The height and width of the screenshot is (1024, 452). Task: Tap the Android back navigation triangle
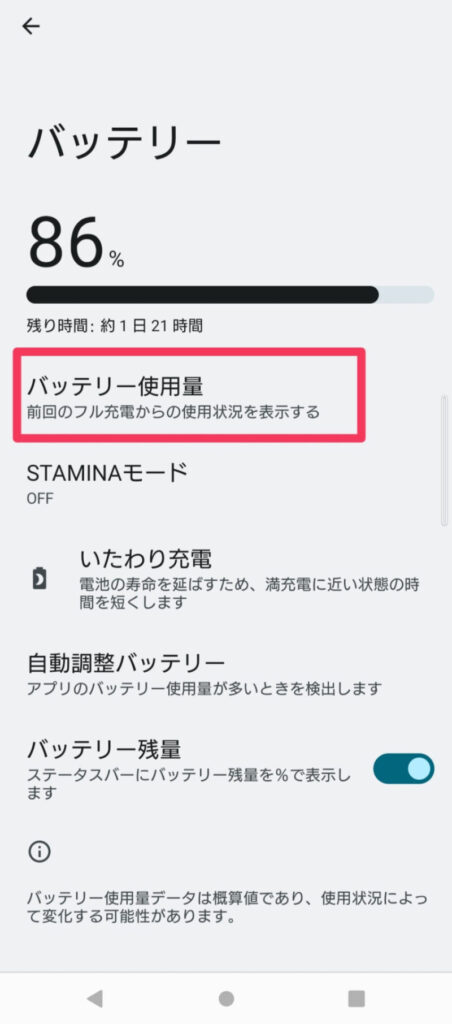(95, 998)
